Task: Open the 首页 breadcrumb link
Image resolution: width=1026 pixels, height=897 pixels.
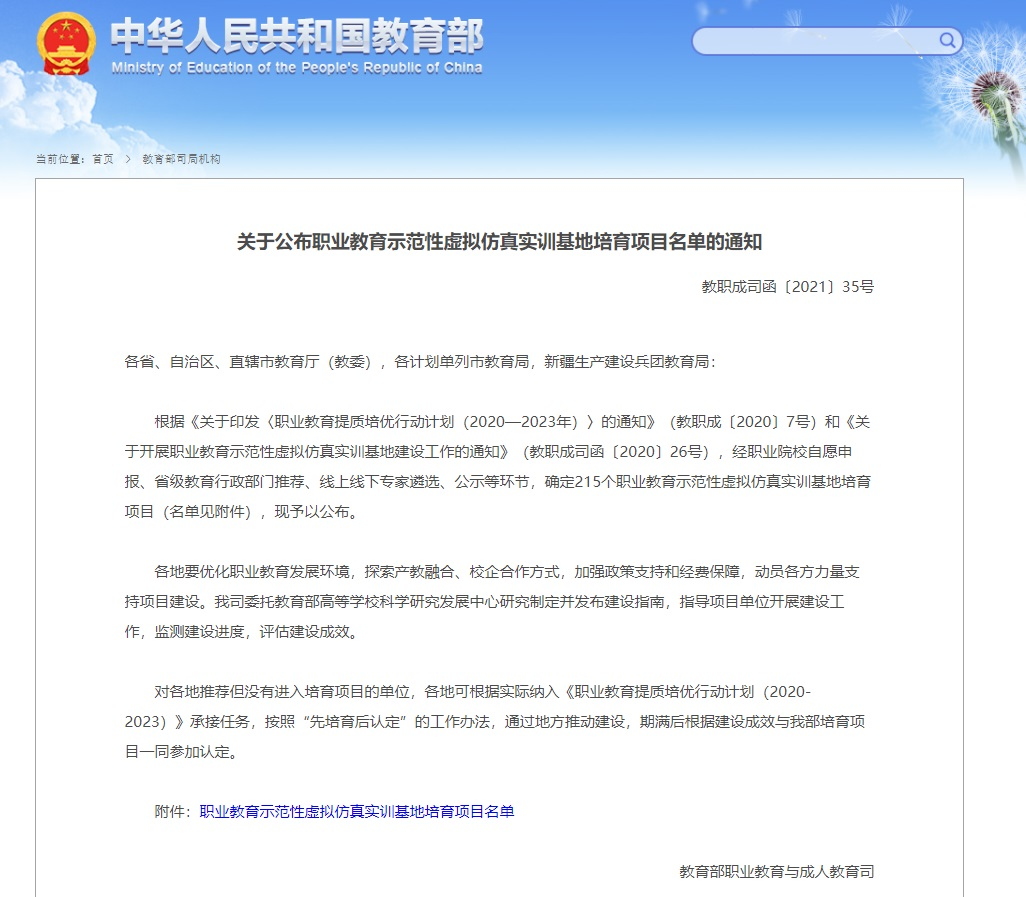Action: point(103,159)
